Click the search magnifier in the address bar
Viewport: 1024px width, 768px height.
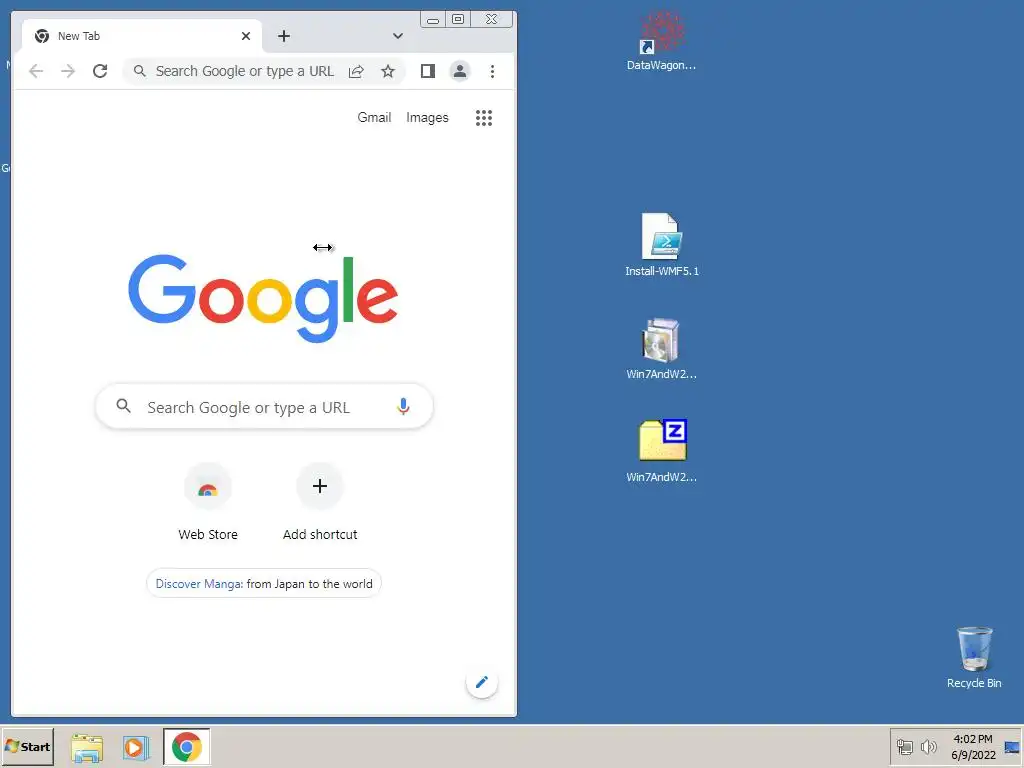(139, 71)
